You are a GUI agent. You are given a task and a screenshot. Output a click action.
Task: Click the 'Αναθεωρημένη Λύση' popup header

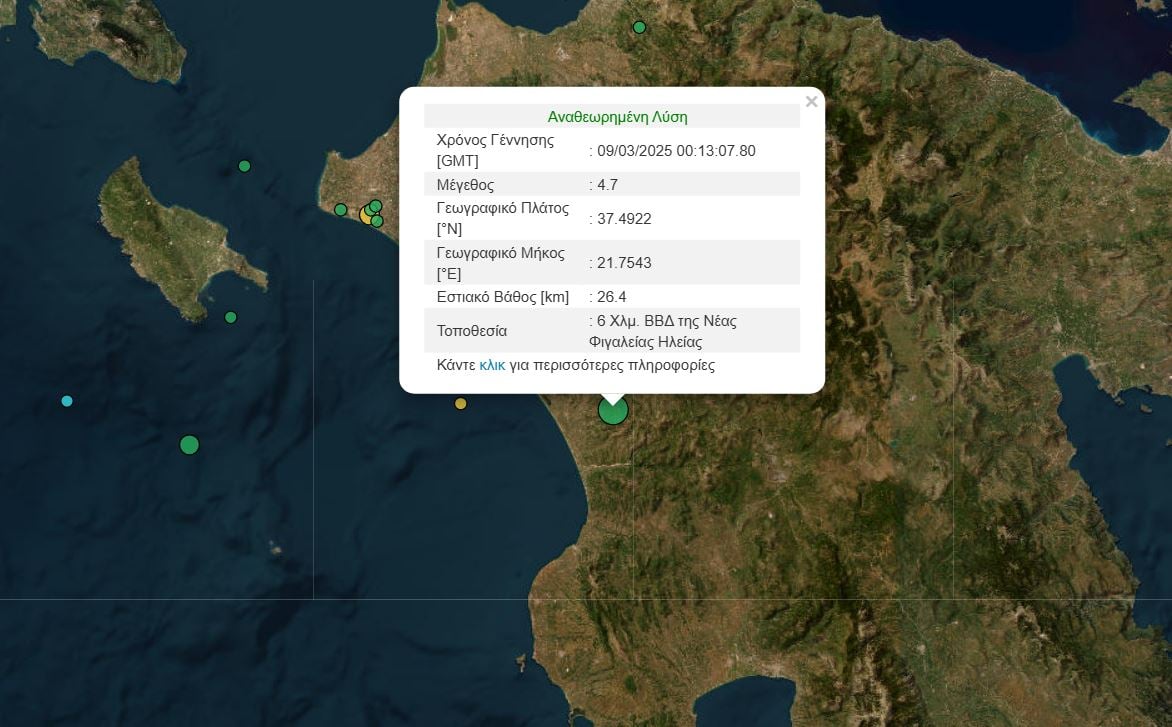(617, 116)
